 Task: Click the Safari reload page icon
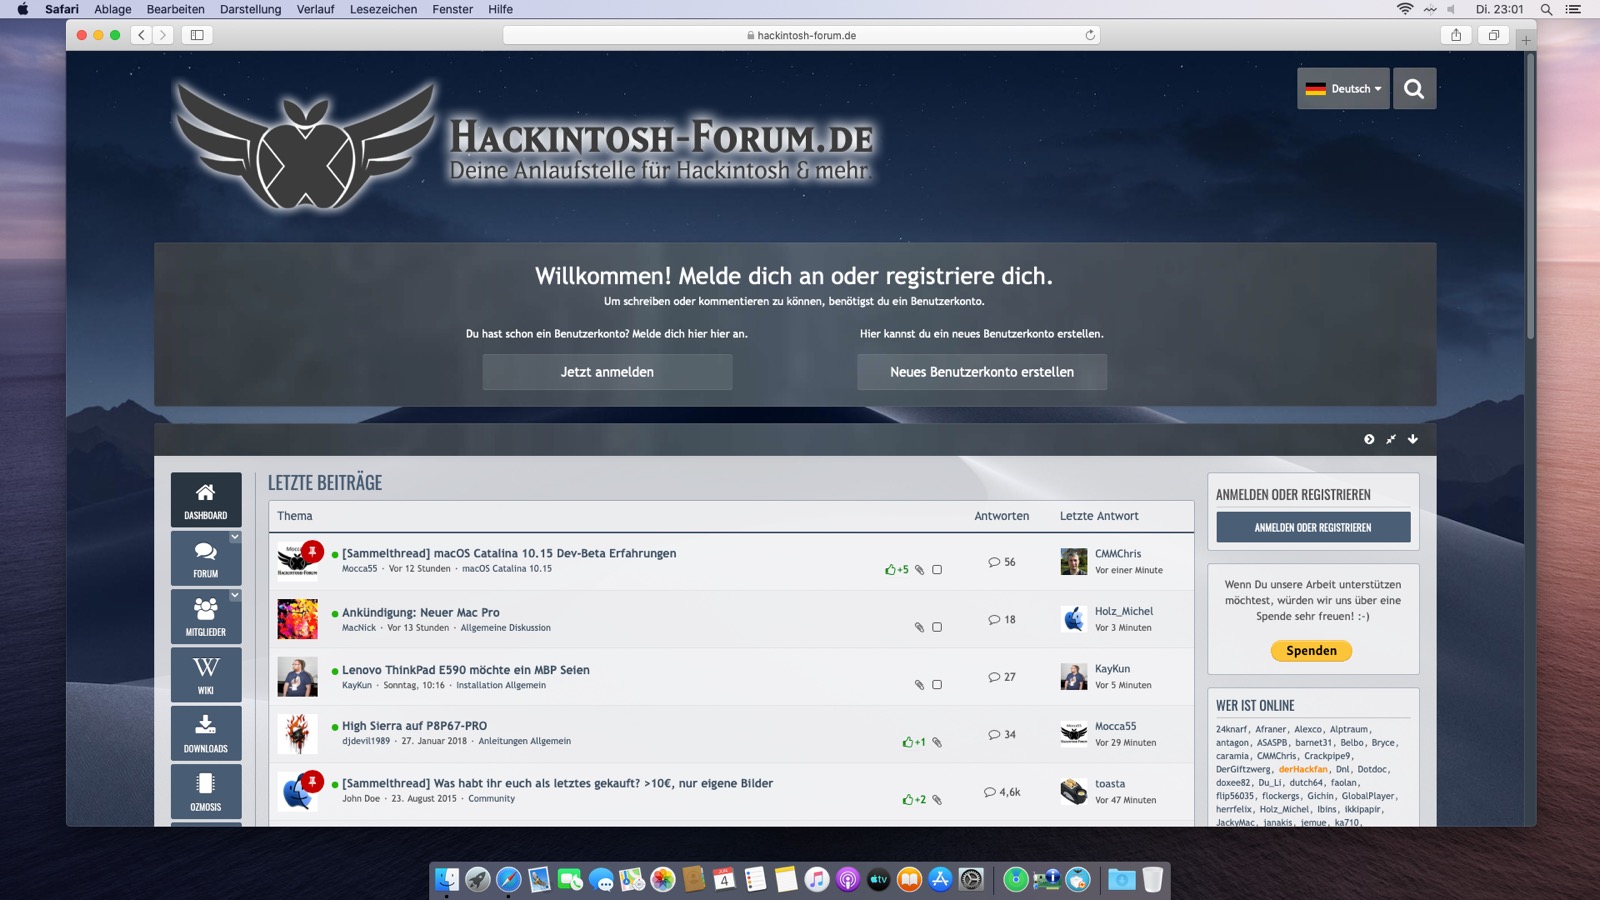click(x=1090, y=35)
